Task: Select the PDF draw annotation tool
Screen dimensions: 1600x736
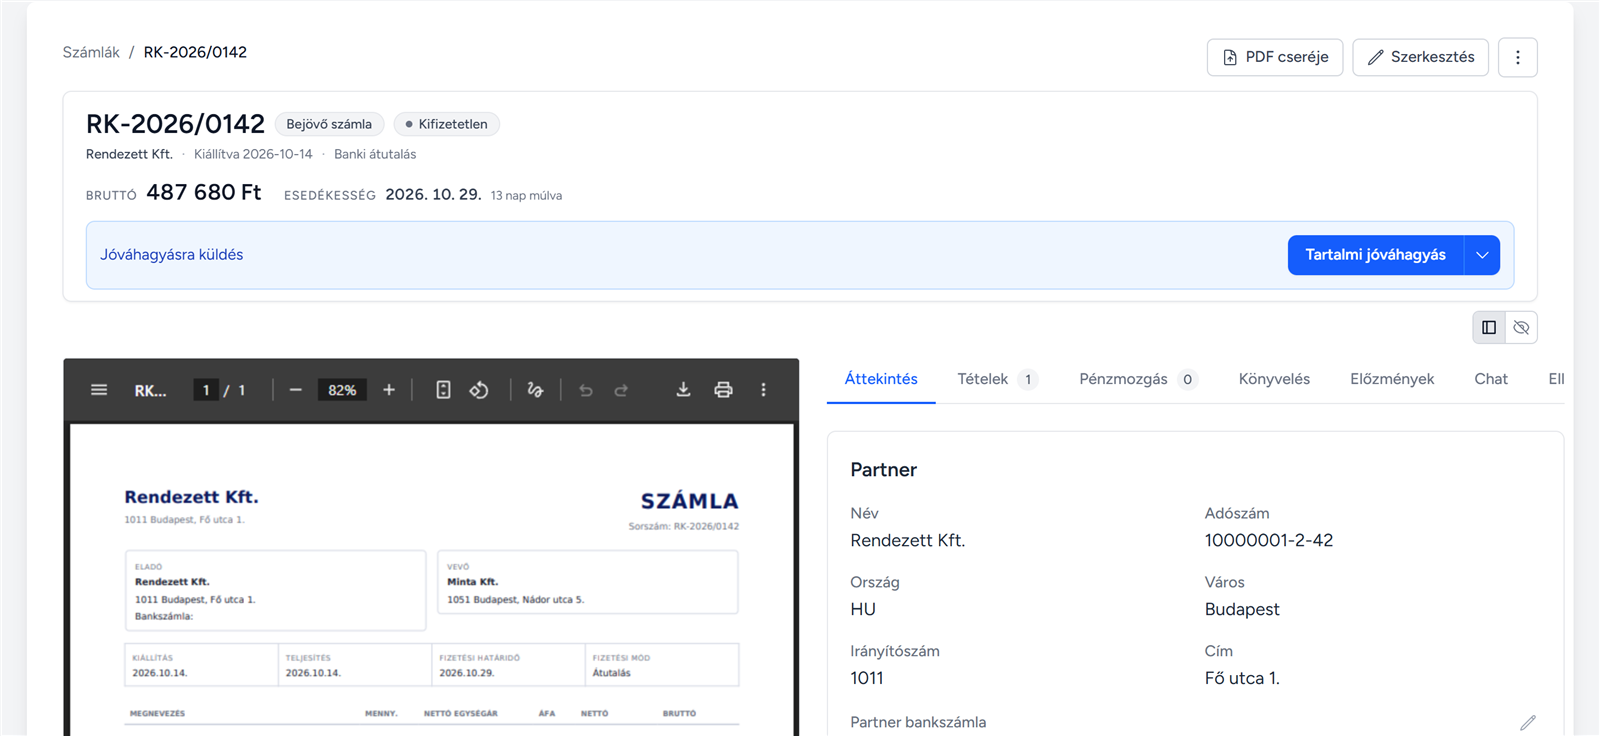Action: tap(536, 390)
